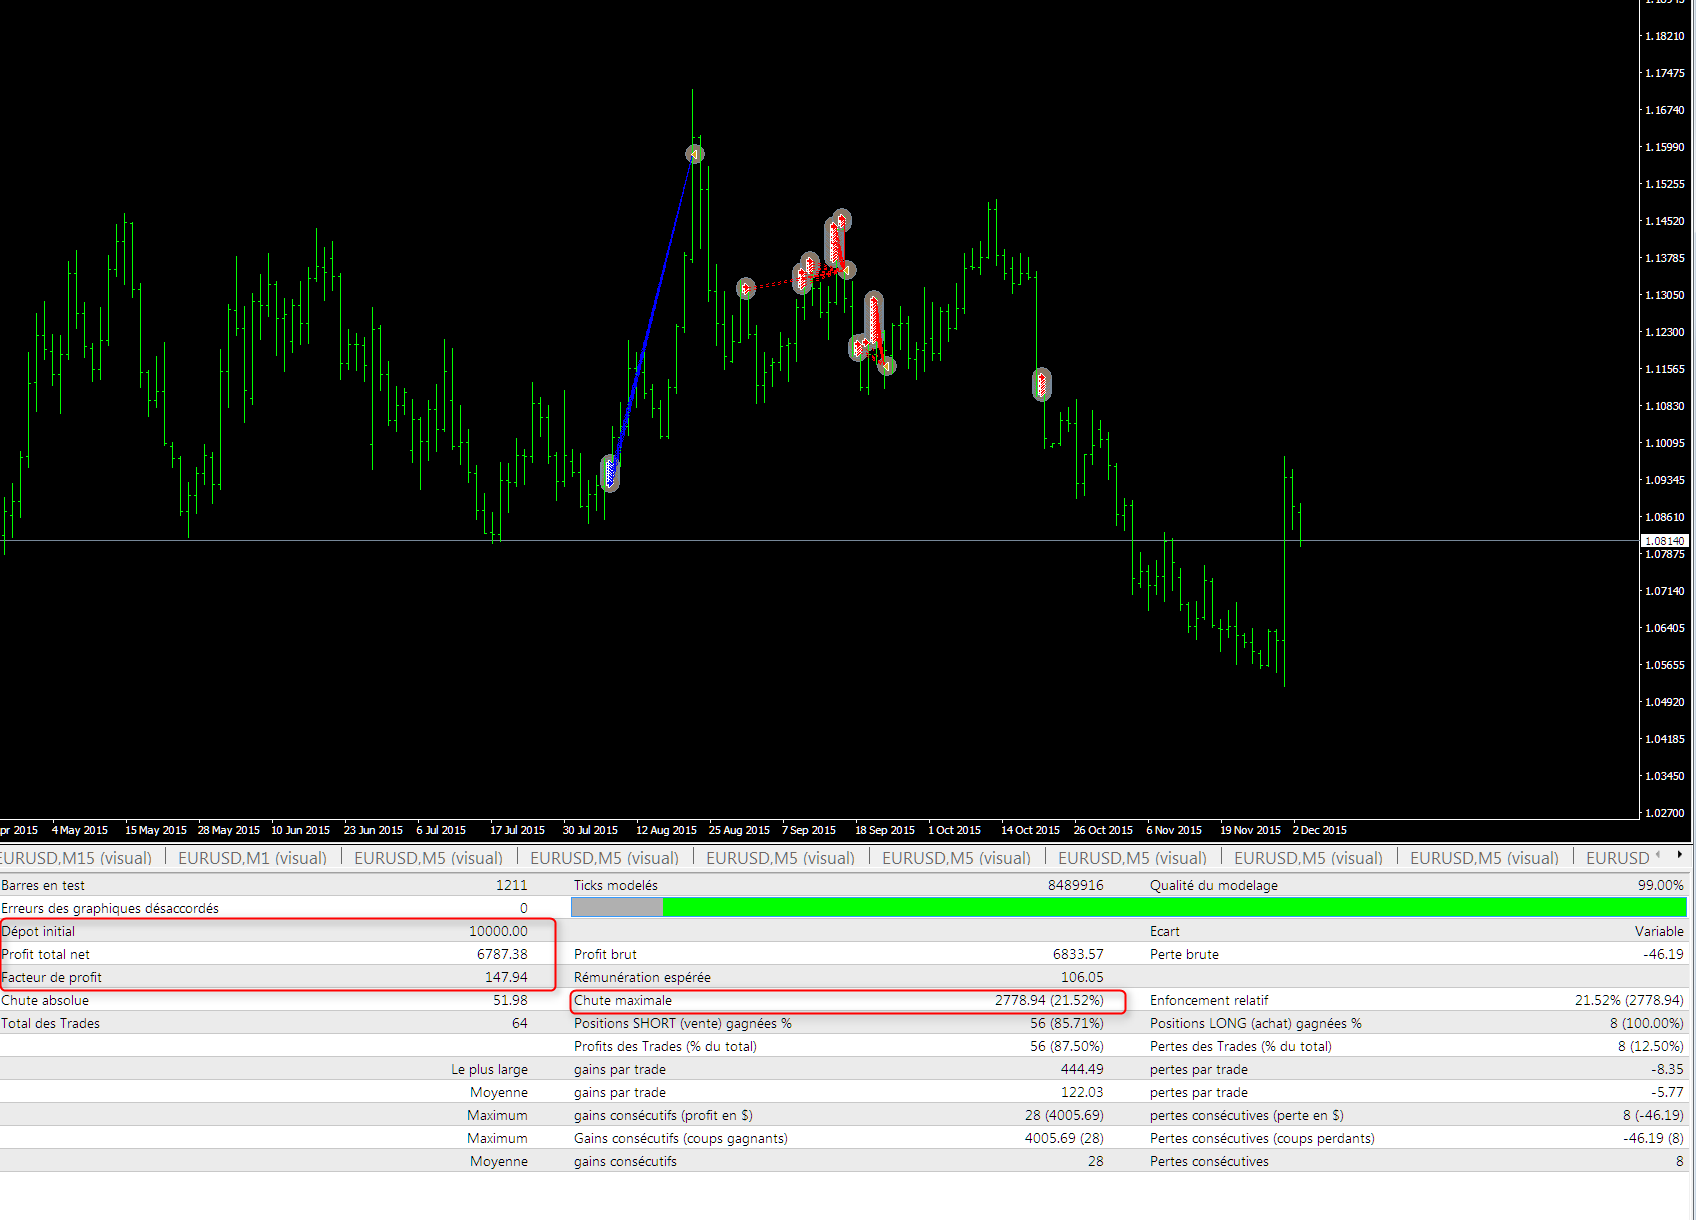Select the Chute maximale value 2778.94 (21.52%)
This screenshot has width=1696, height=1220.
pos(1048,1000)
